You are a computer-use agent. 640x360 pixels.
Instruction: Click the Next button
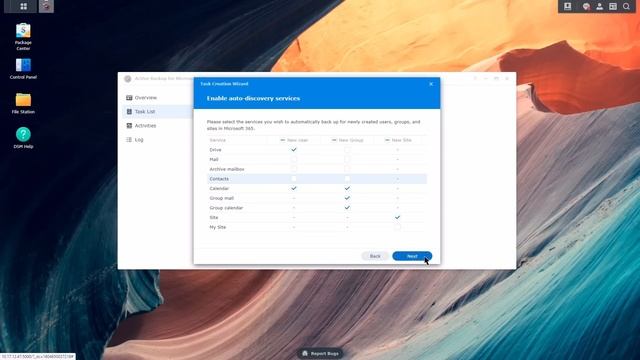tap(412, 256)
